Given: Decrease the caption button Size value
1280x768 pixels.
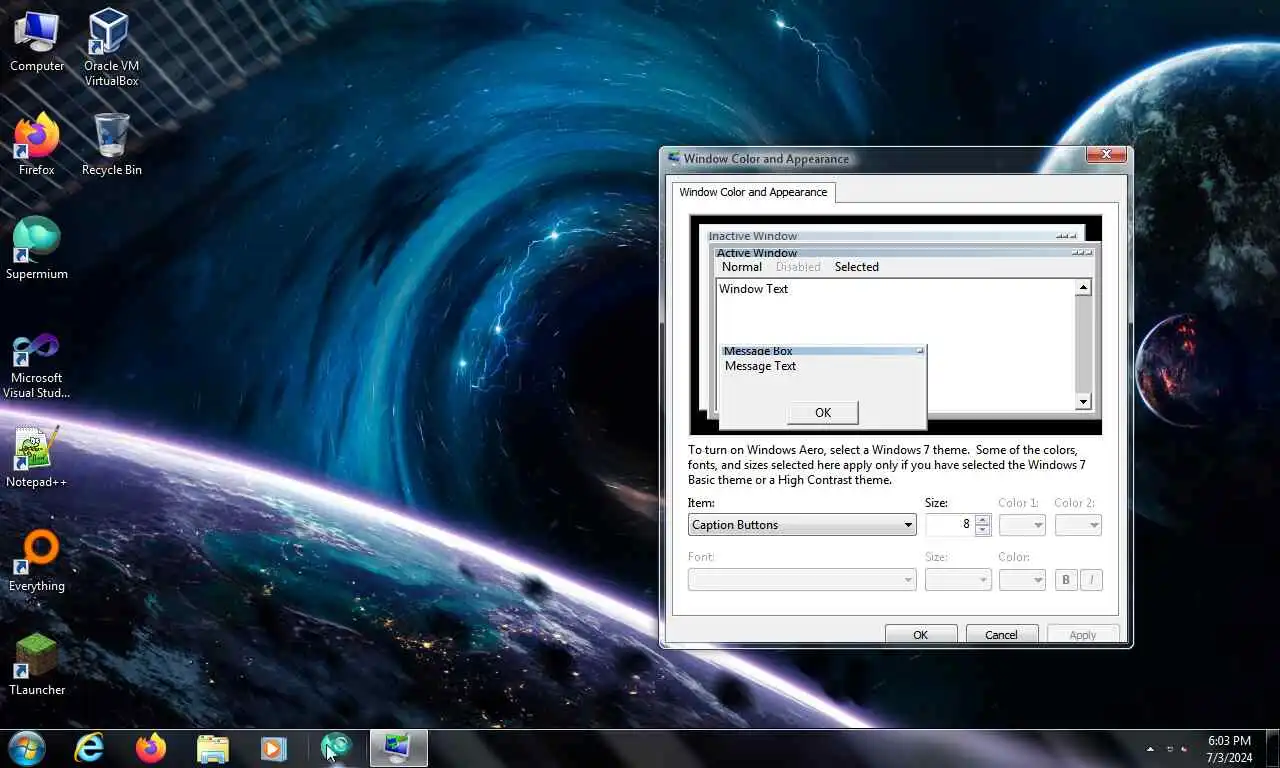Looking at the screenshot, I should pos(983,530).
